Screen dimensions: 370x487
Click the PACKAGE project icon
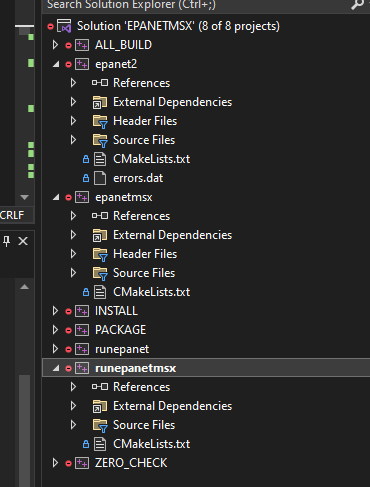point(82,330)
